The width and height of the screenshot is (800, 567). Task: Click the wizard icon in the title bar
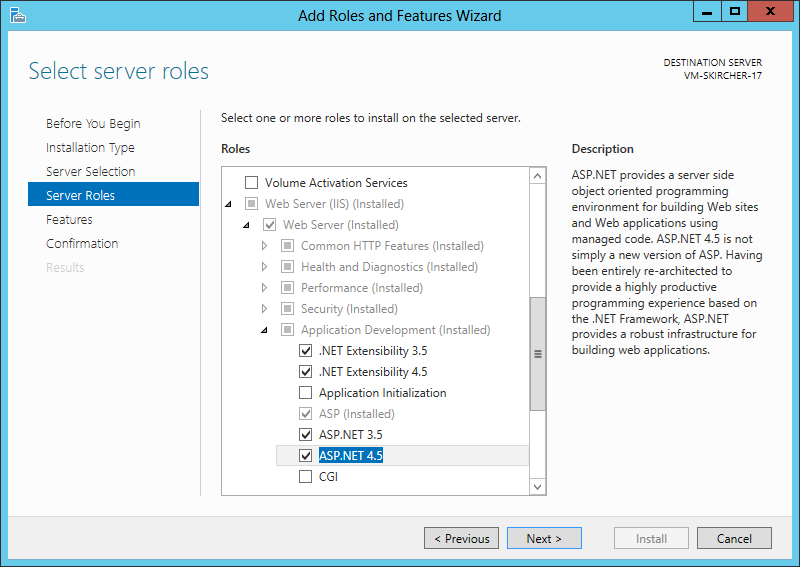[x=17, y=15]
